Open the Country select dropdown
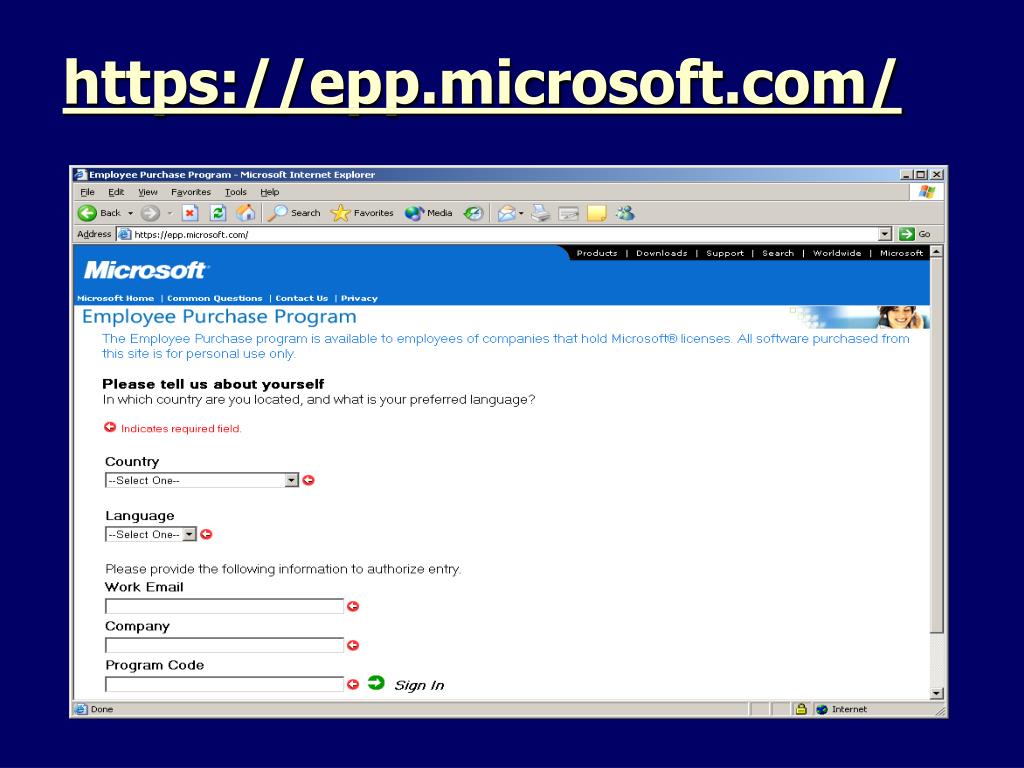 [201, 480]
